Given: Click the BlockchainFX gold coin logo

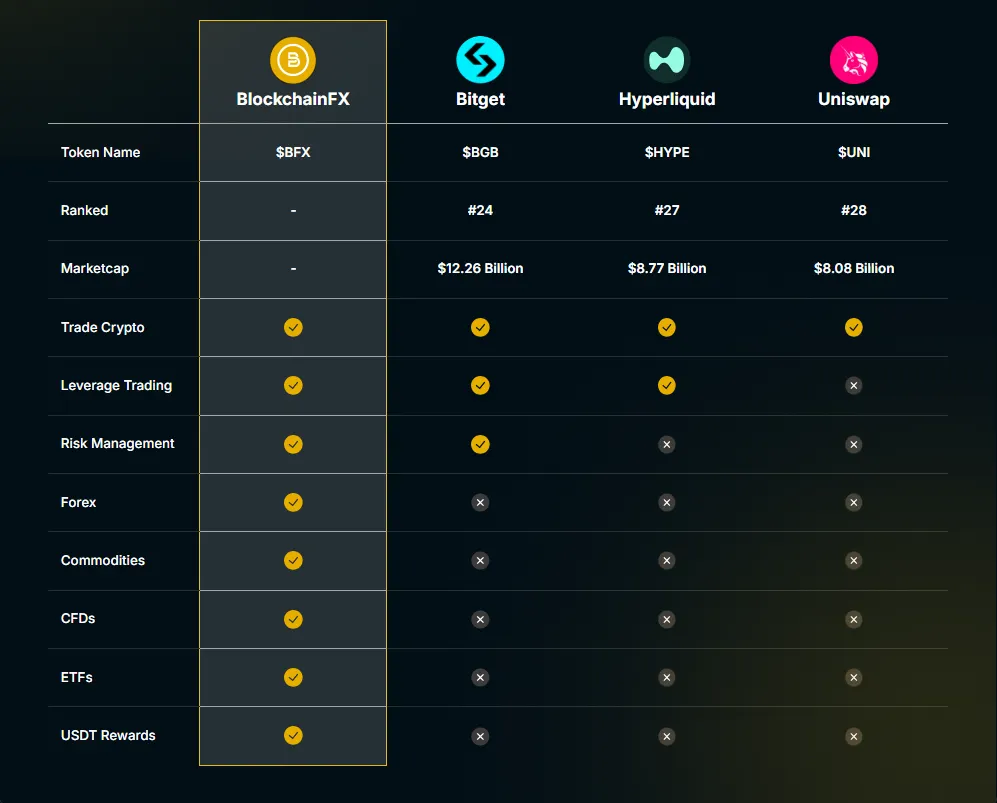Looking at the screenshot, I should click(x=293, y=60).
